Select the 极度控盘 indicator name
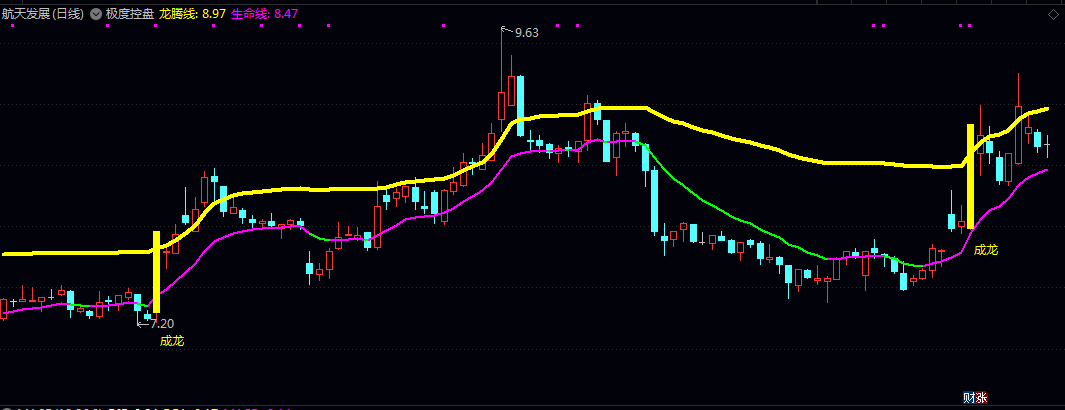This screenshot has height=410, width=1065. pyautogui.click(x=129, y=13)
